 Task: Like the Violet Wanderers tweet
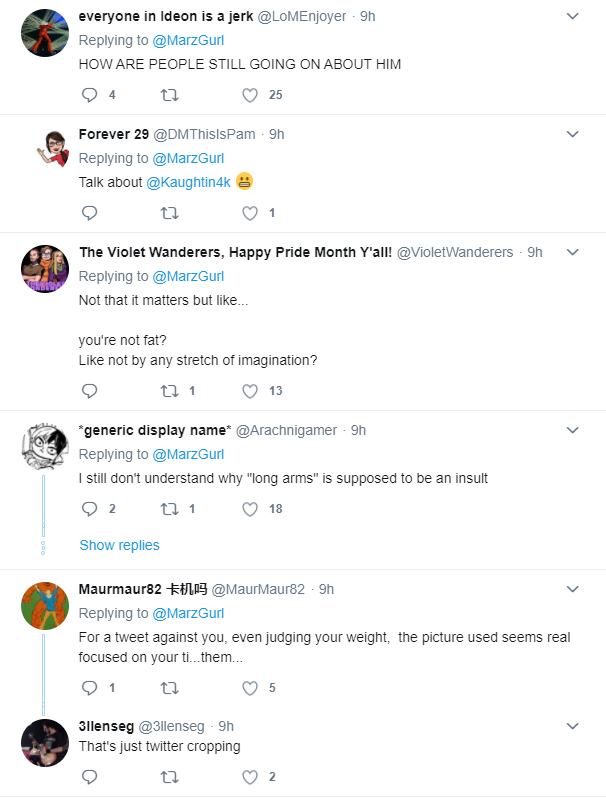(250, 391)
